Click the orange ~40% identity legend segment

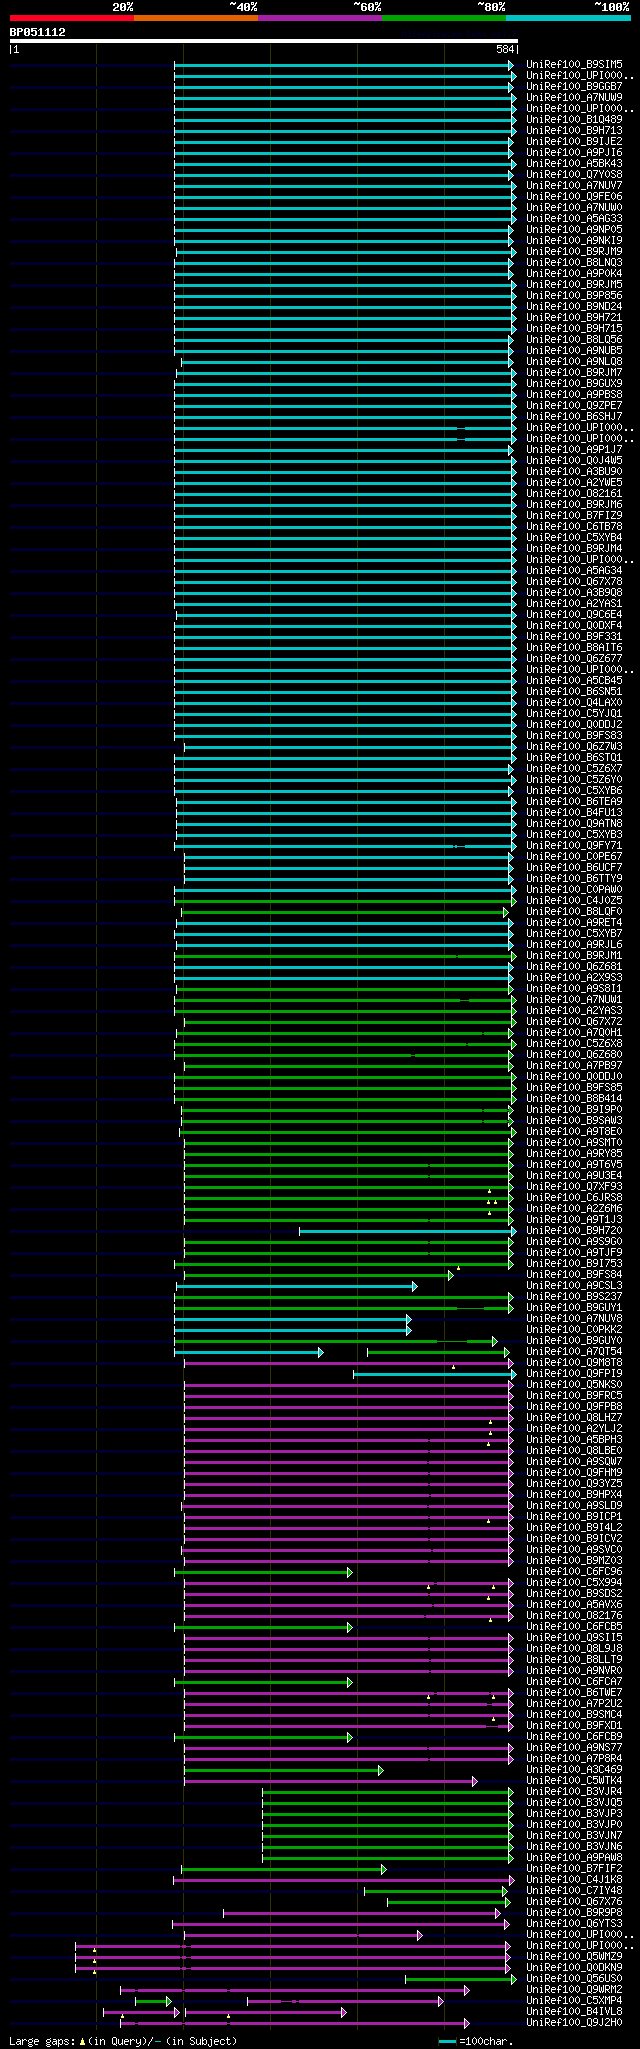point(196,18)
